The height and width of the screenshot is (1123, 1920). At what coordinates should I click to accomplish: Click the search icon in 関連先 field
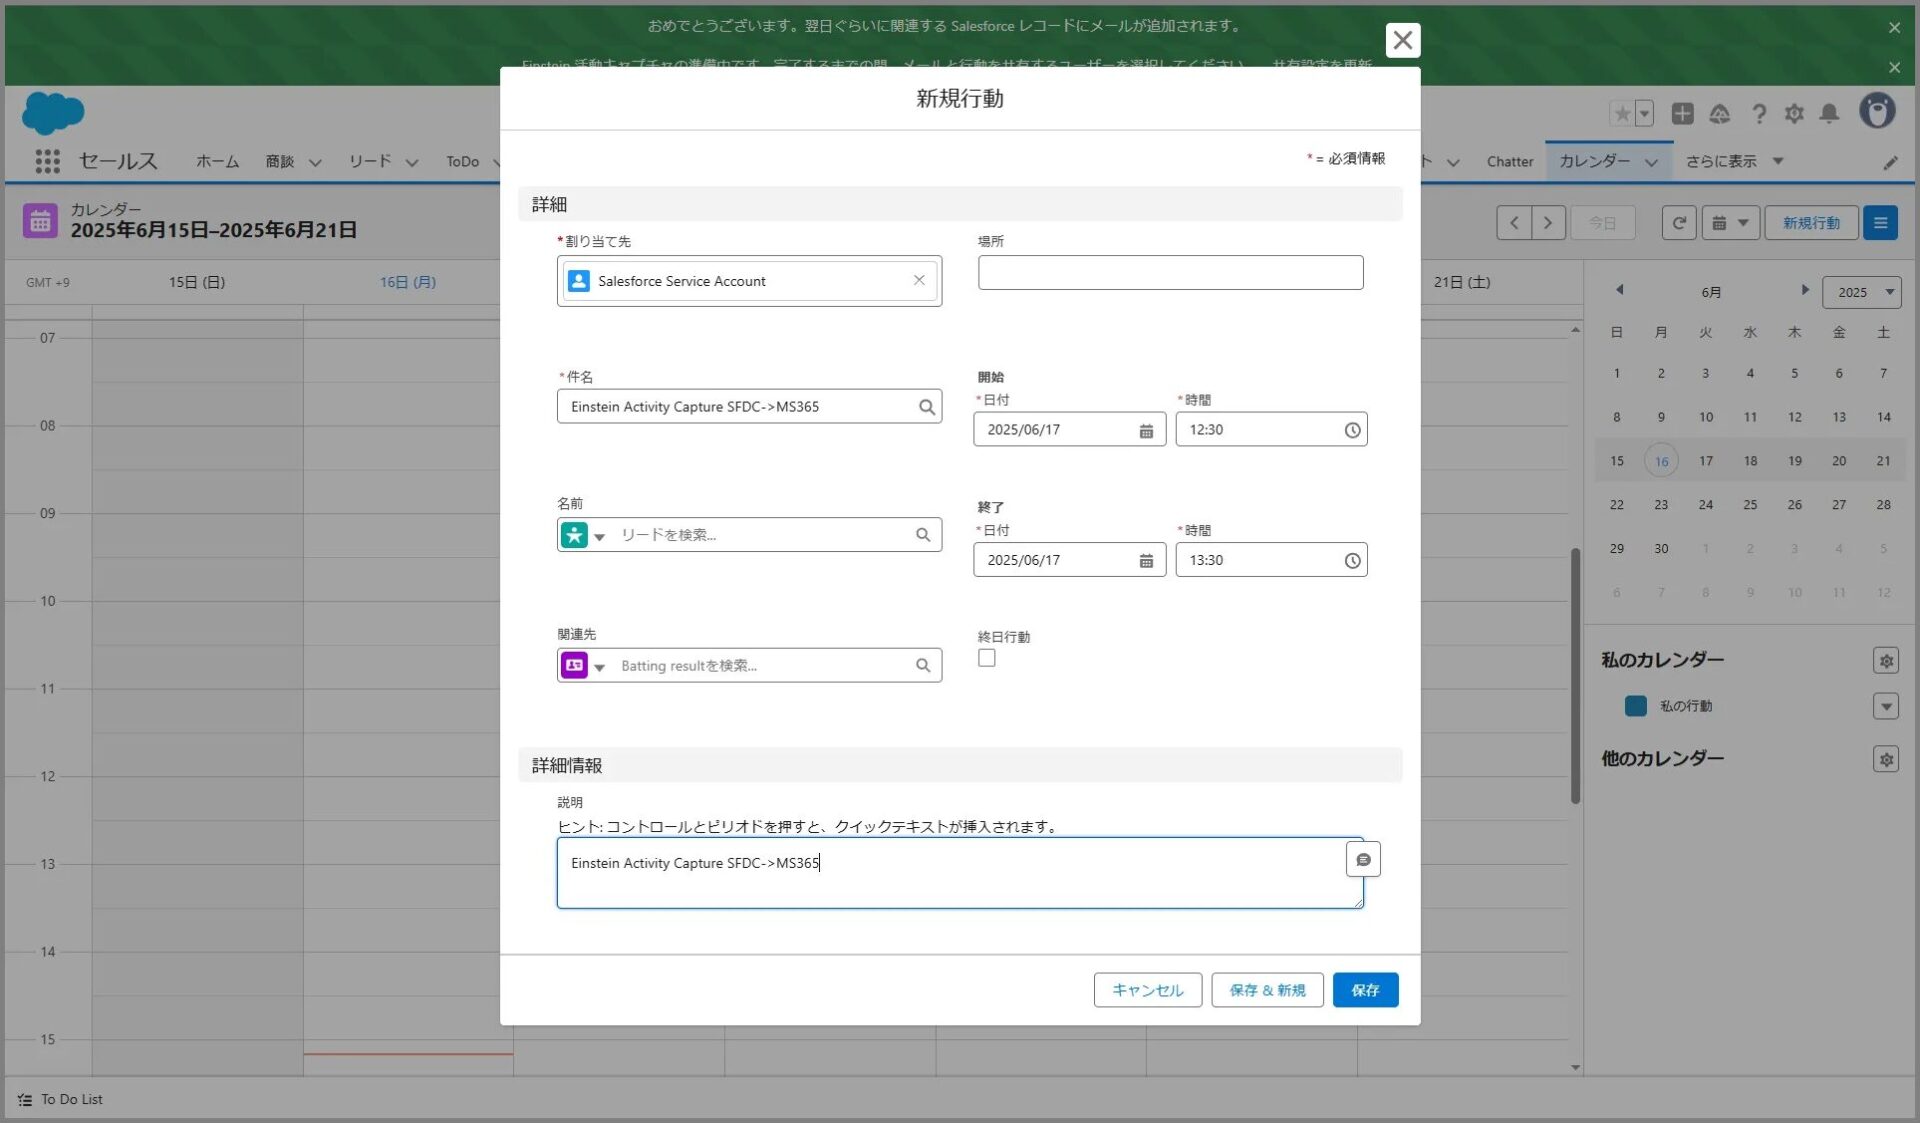pyautogui.click(x=923, y=666)
